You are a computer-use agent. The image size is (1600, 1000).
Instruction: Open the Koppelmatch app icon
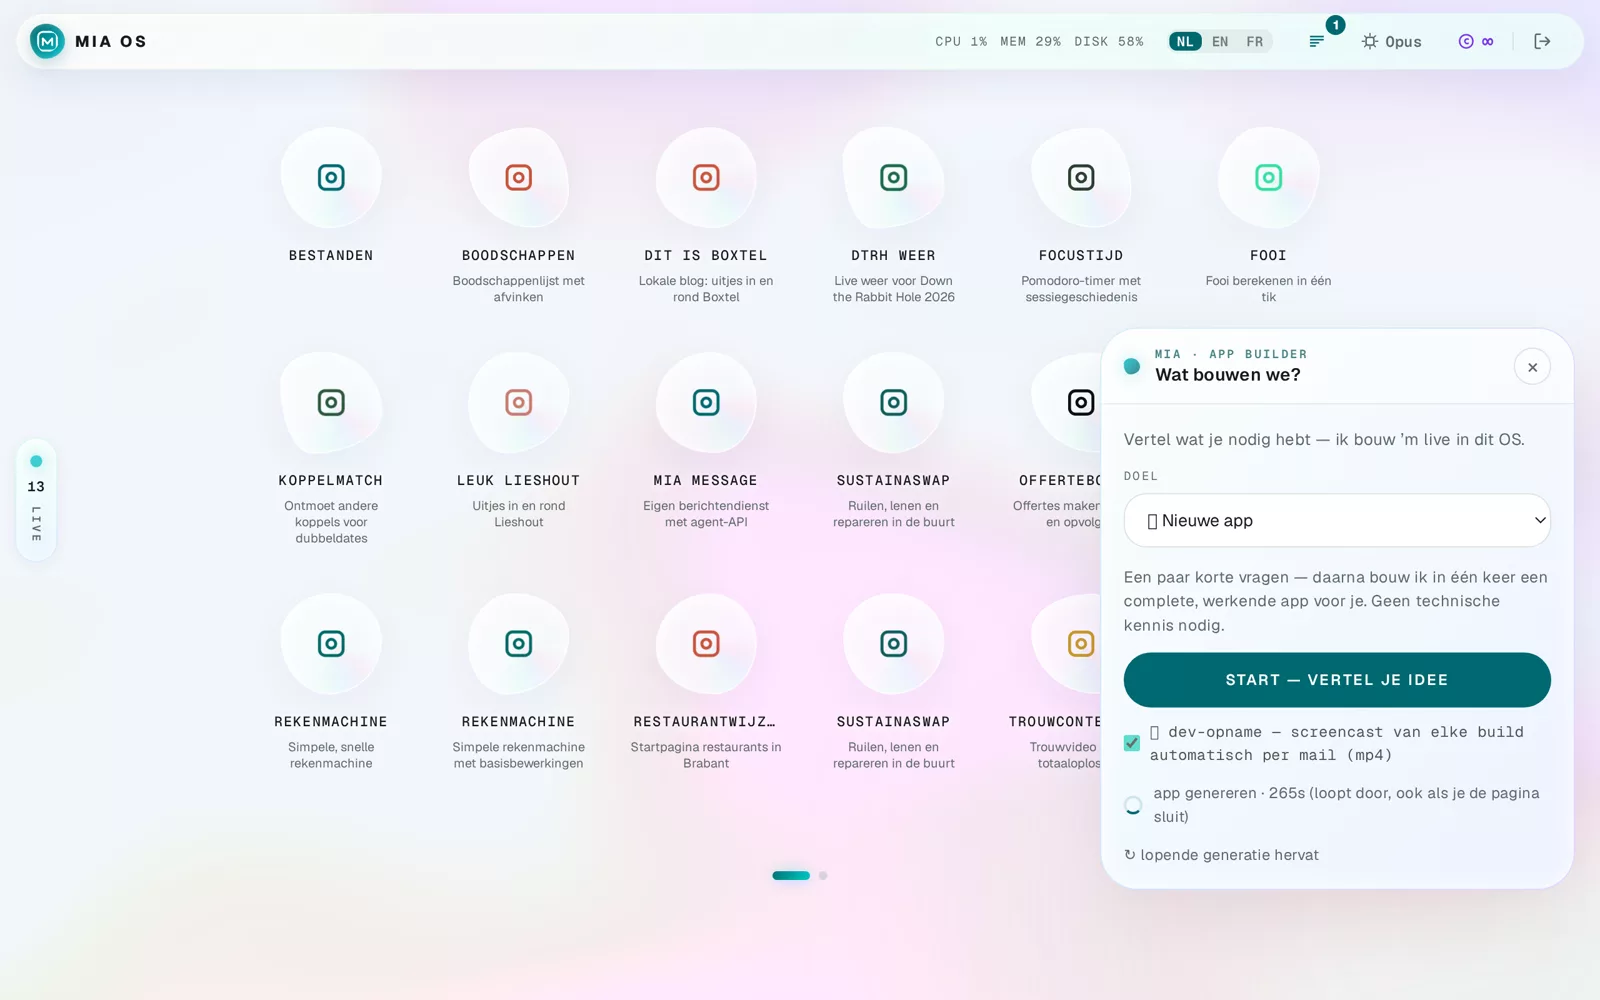[331, 403]
